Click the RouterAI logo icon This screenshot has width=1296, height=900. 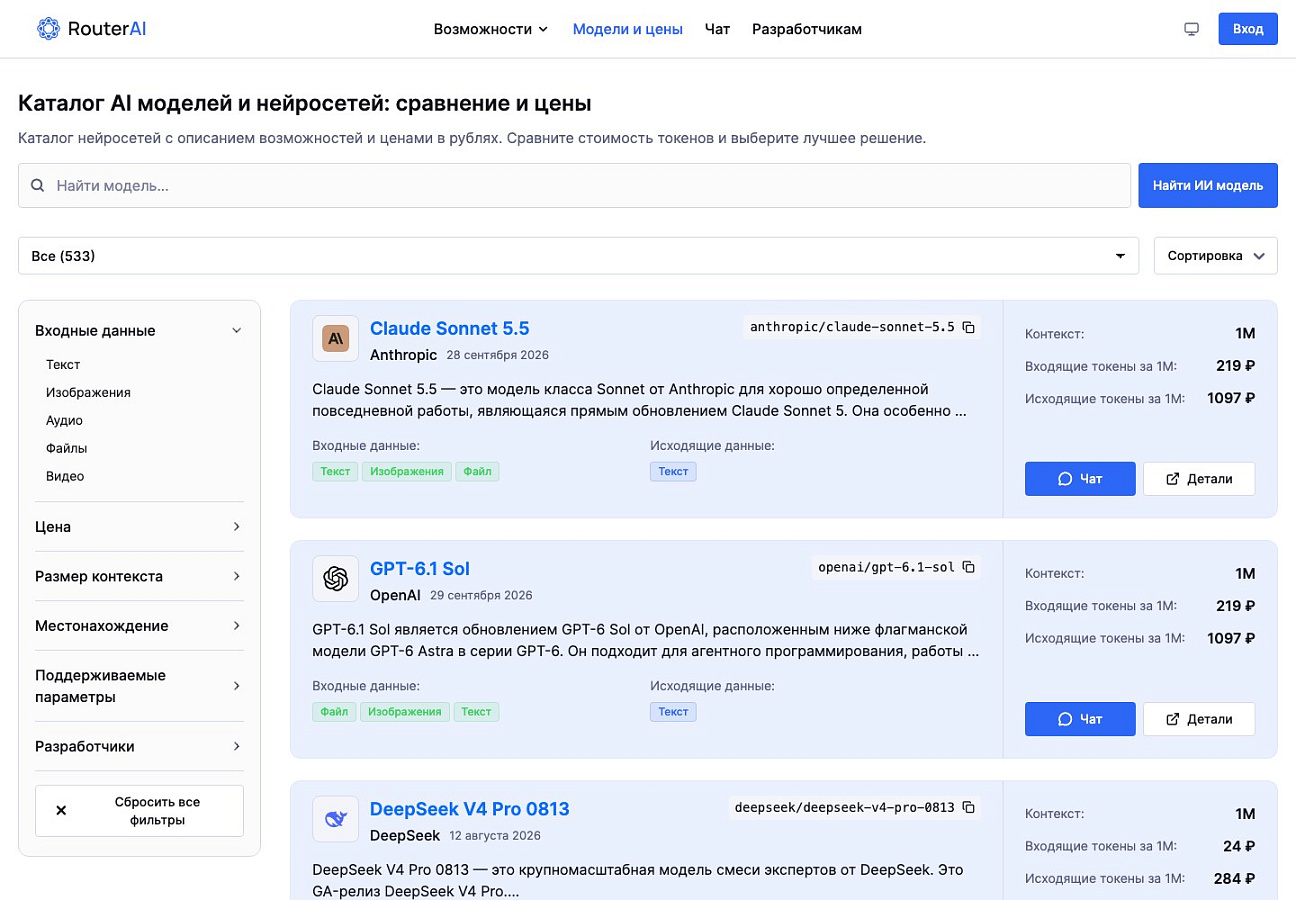pos(48,29)
